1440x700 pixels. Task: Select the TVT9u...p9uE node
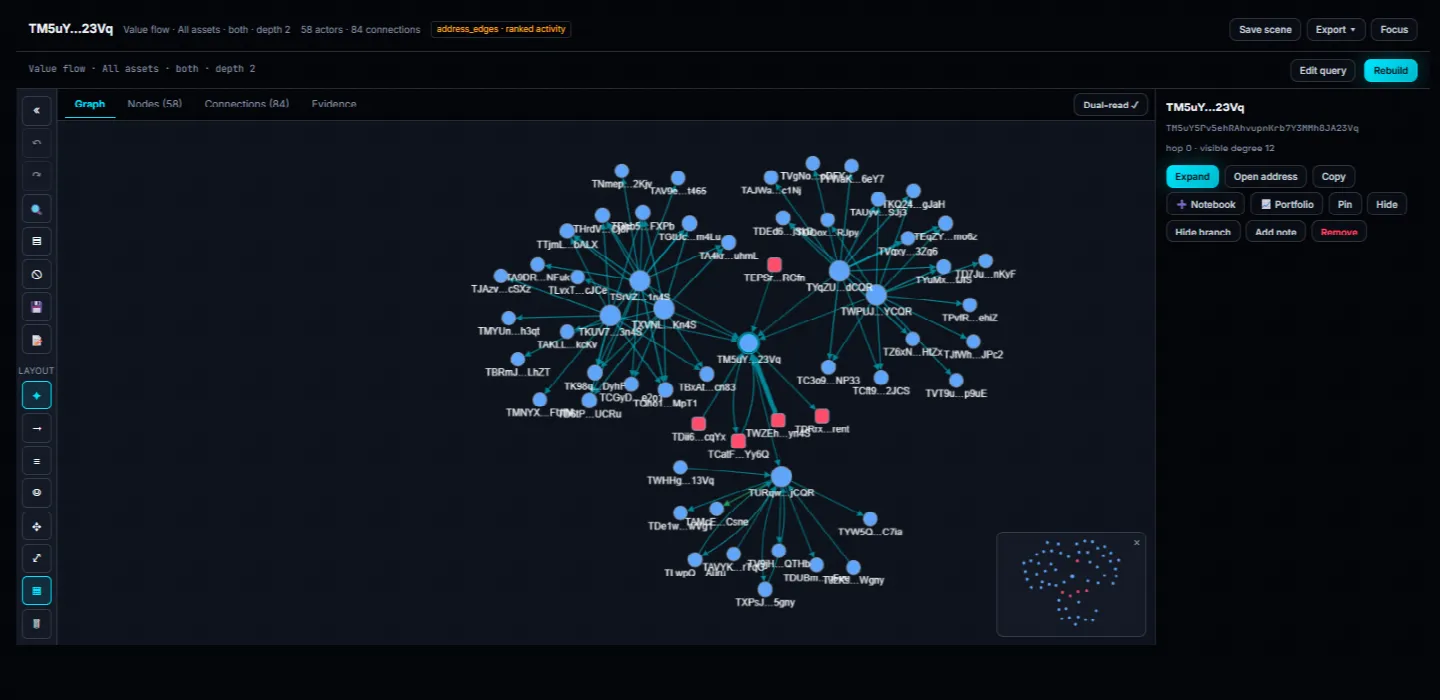coord(956,380)
